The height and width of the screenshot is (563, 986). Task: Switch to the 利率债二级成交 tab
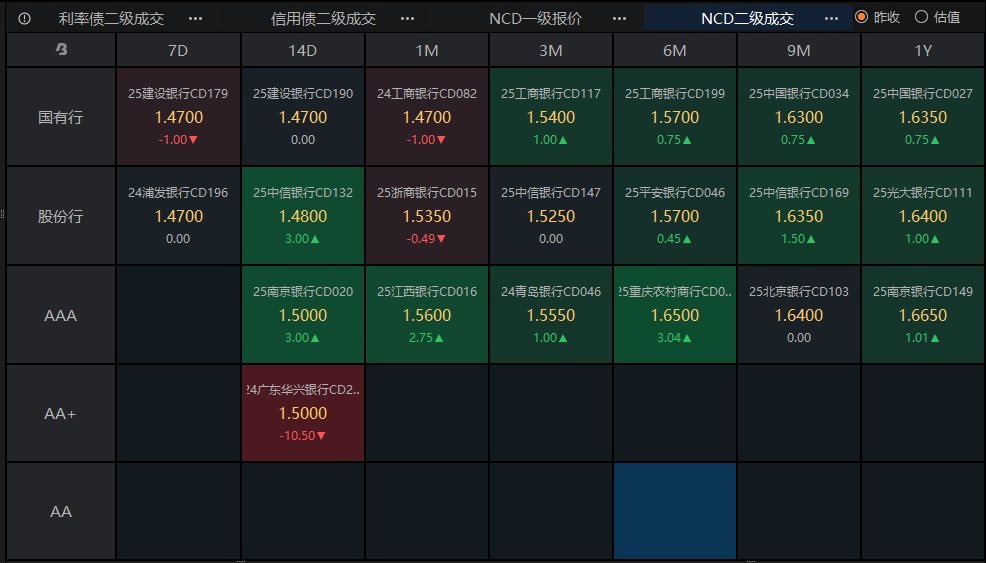click(x=111, y=18)
